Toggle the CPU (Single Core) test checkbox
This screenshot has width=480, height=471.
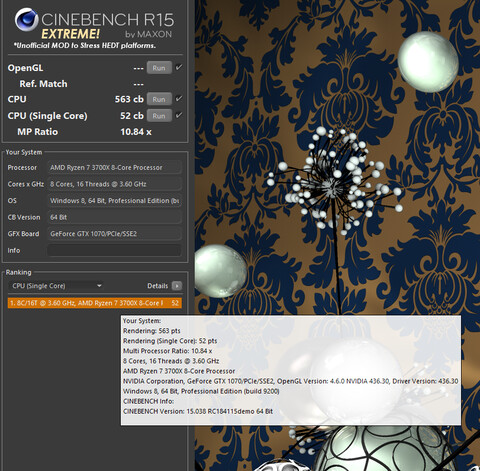pyautogui.click(x=179, y=115)
